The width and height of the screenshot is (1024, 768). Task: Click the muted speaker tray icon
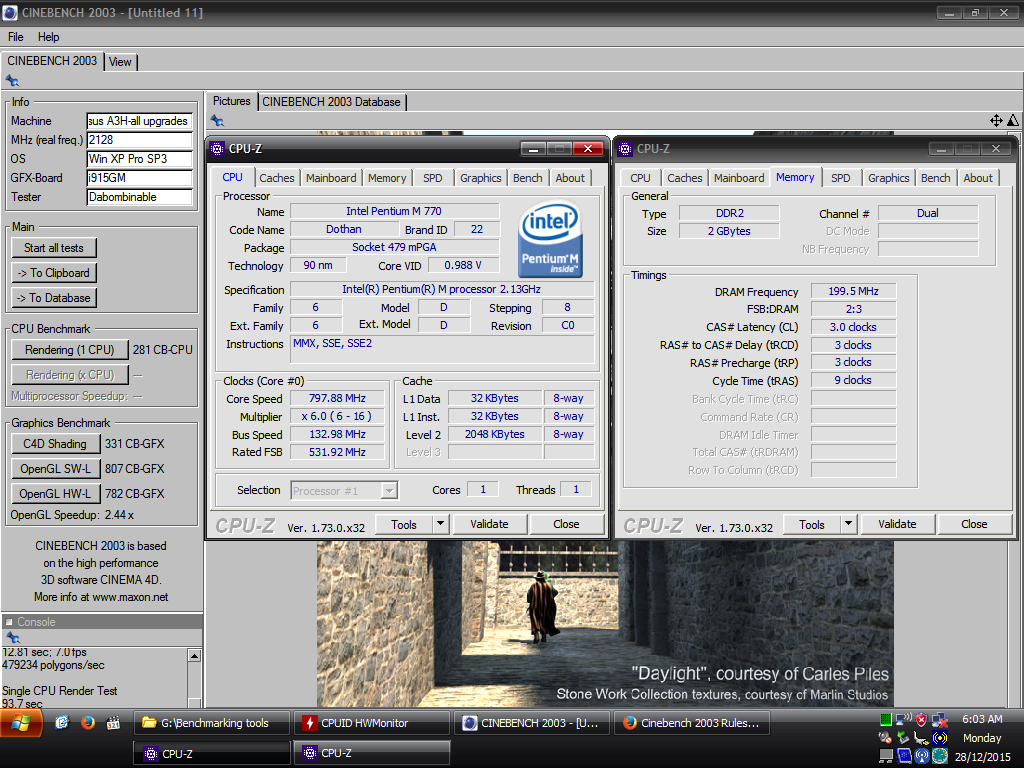885,738
